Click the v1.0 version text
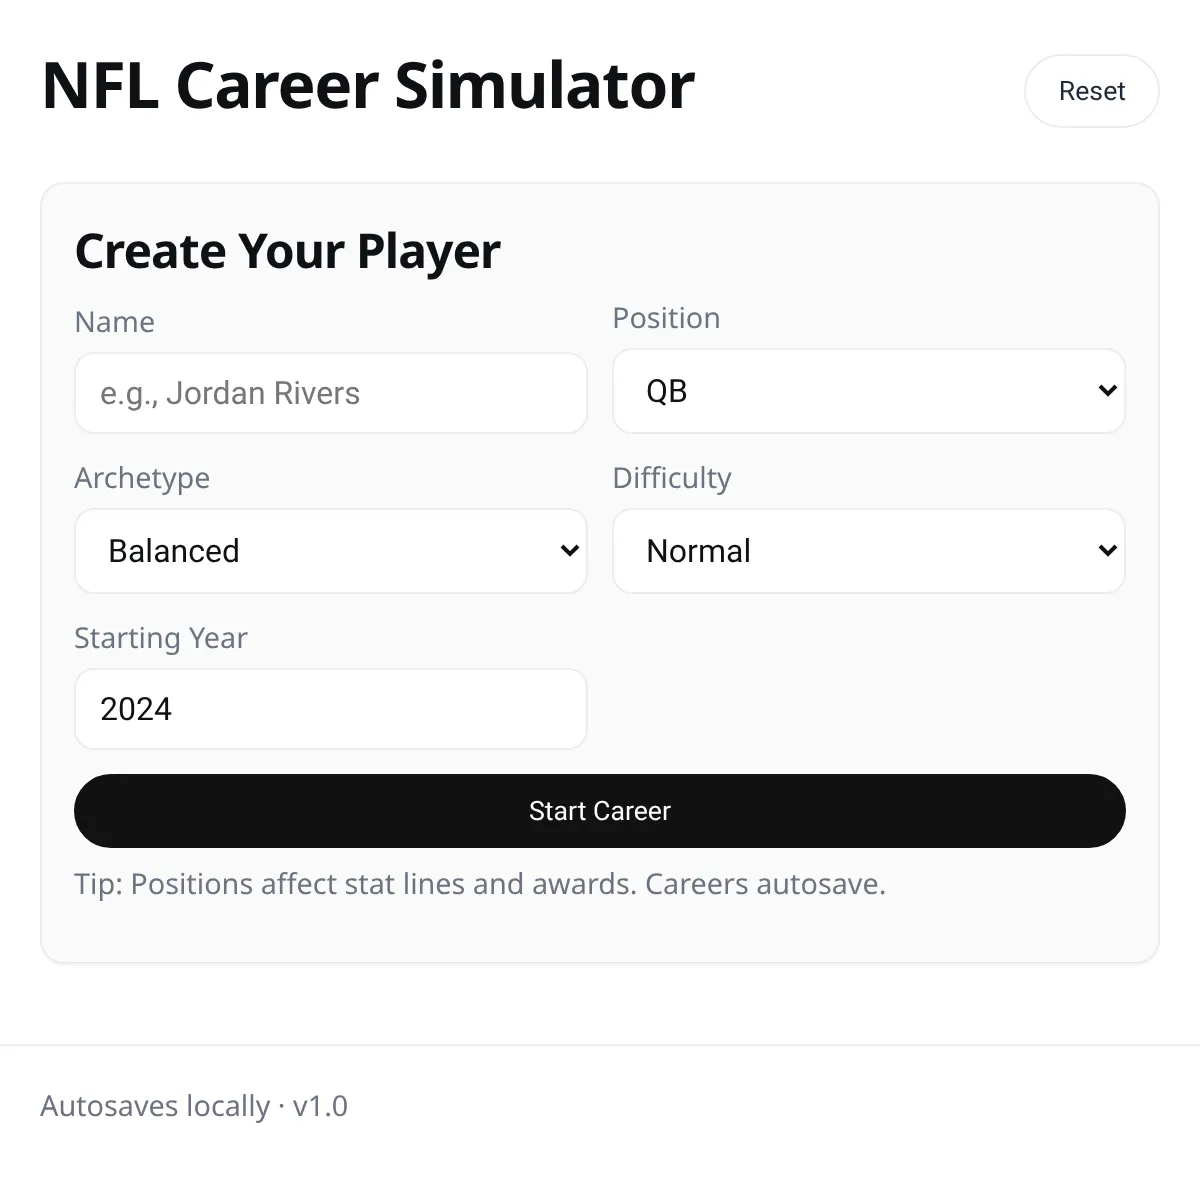The height and width of the screenshot is (1200, 1200). click(x=320, y=1106)
